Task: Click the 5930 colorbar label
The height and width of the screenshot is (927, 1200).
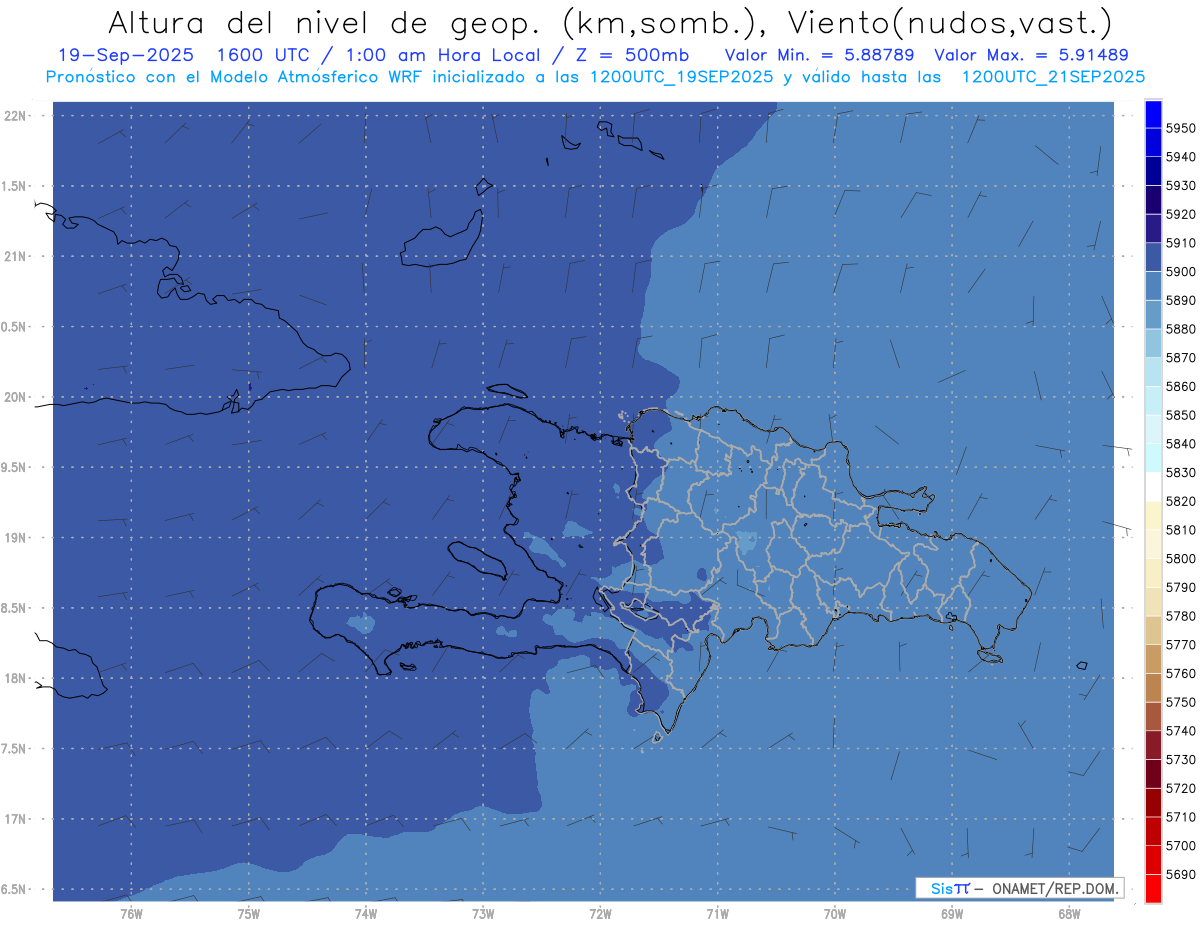Action: [1180, 186]
